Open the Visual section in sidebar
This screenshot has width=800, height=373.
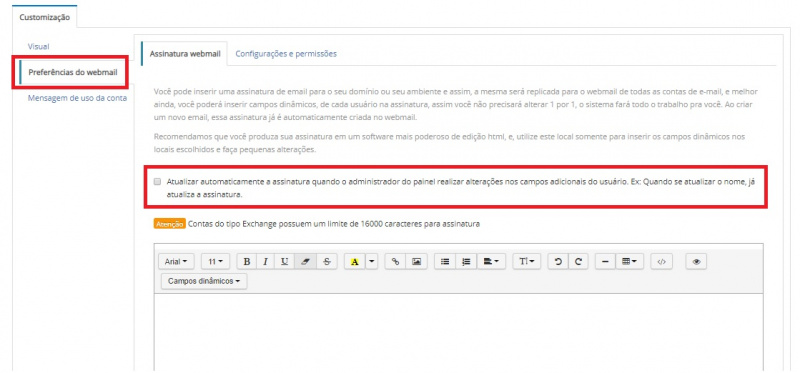(x=38, y=46)
